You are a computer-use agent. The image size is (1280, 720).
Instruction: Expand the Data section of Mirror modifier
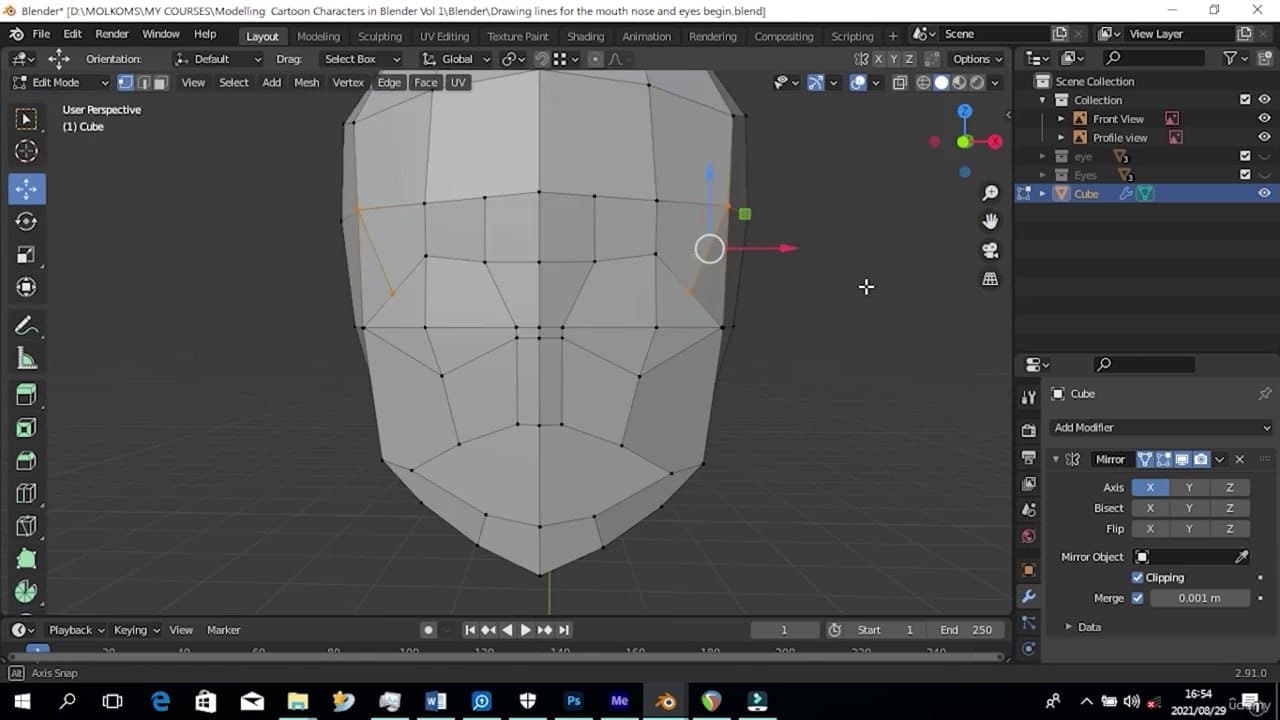point(1082,627)
